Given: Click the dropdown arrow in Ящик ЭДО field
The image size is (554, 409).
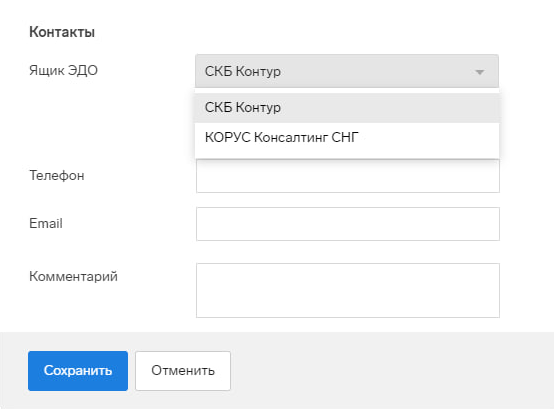Looking at the screenshot, I should (x=479, y=72).
